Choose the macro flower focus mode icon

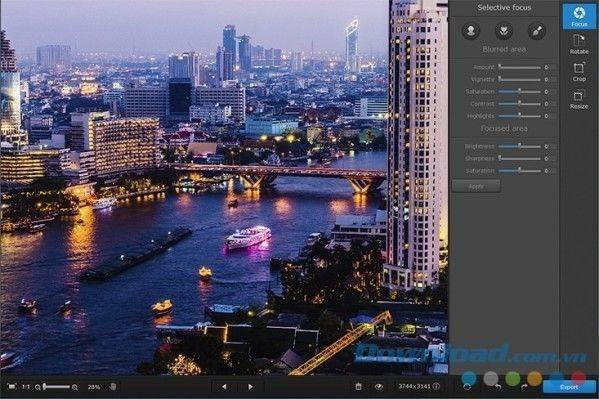[504, 31]
